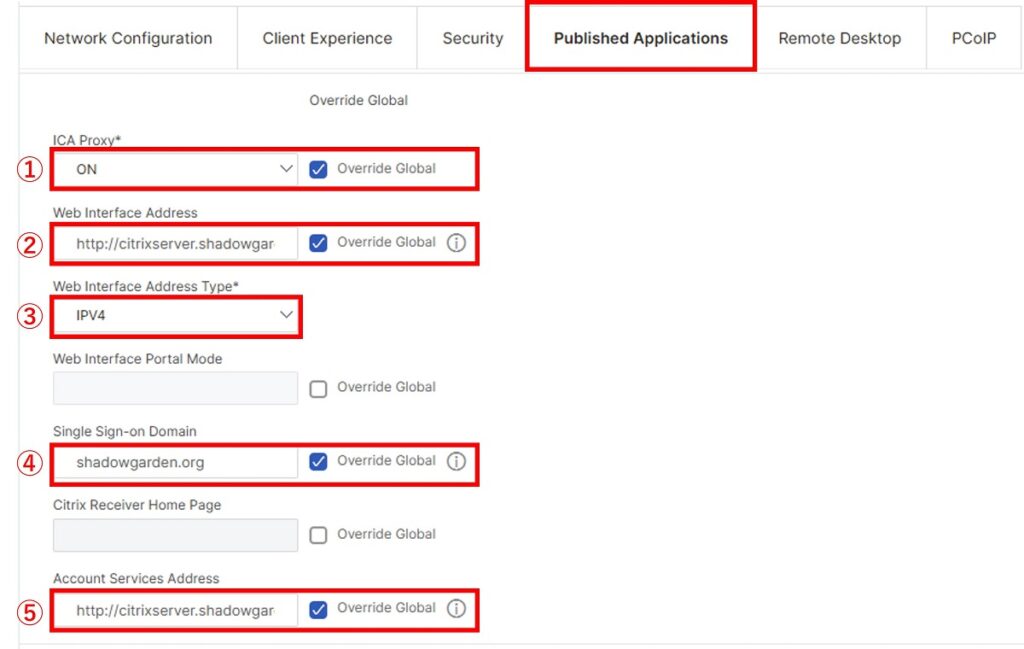
Task: Uncheck Override Global for Account Services Address
Action: tap(318, 608)
